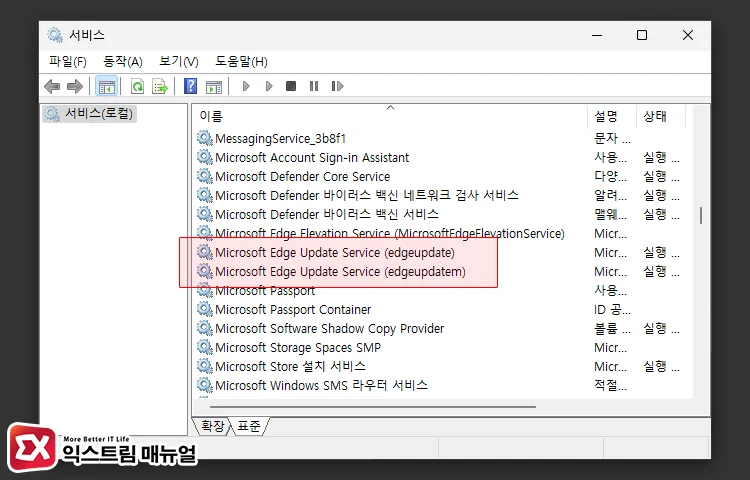The height and width of the screenshot is (480, 750).
Task: Click the horizontal scrollbar of services list
Action: click(x=373, y=407)
